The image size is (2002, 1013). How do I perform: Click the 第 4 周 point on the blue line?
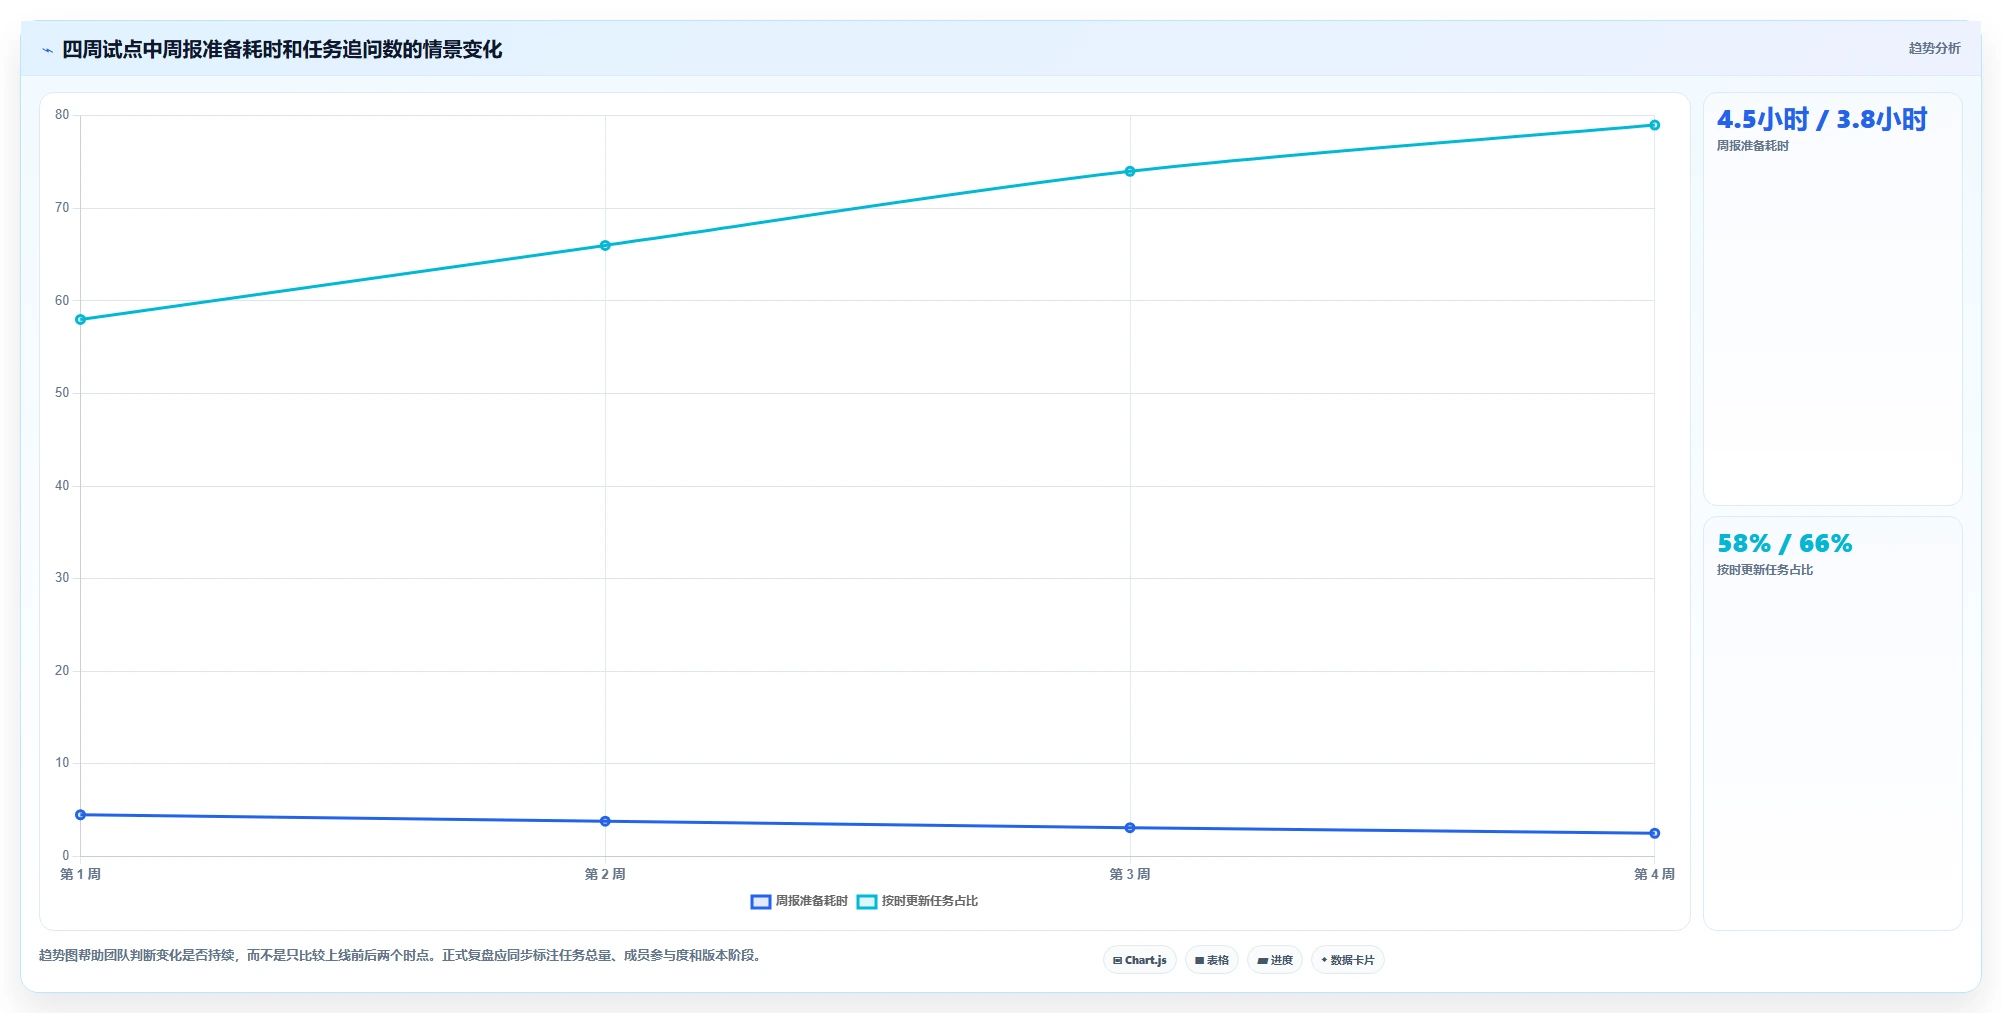pos(1654,833)
